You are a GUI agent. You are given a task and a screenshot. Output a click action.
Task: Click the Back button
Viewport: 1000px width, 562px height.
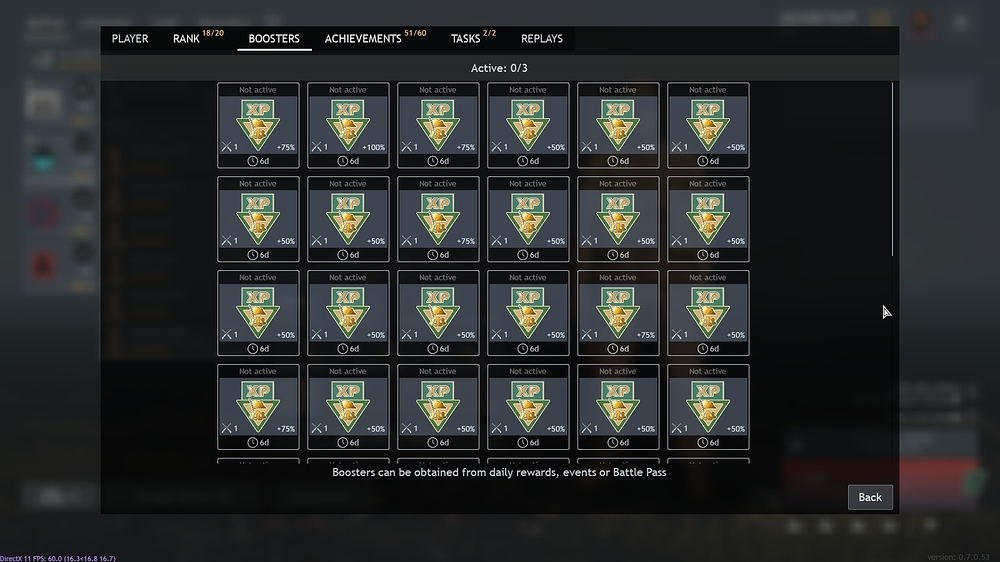(870, 497)
